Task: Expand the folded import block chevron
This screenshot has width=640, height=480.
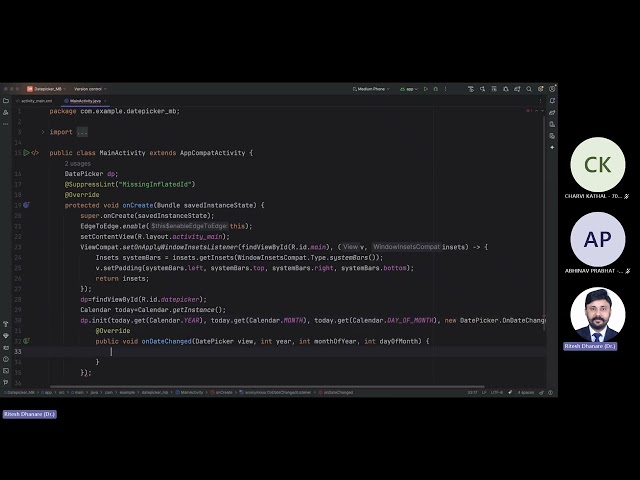Action: [x=43, y=132]
